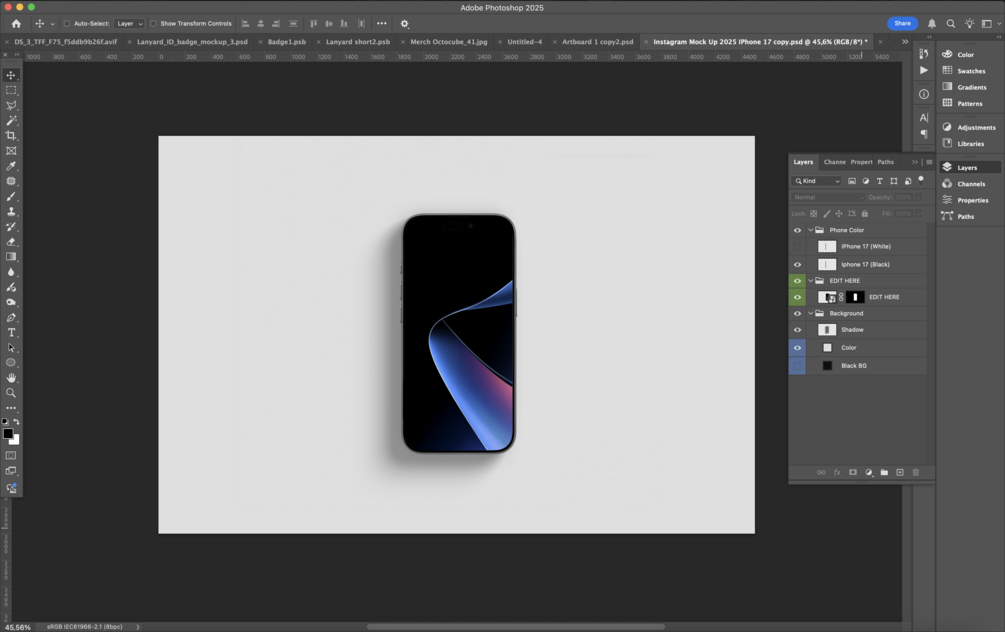Select the Eraser tool

(x=11, y=242)
